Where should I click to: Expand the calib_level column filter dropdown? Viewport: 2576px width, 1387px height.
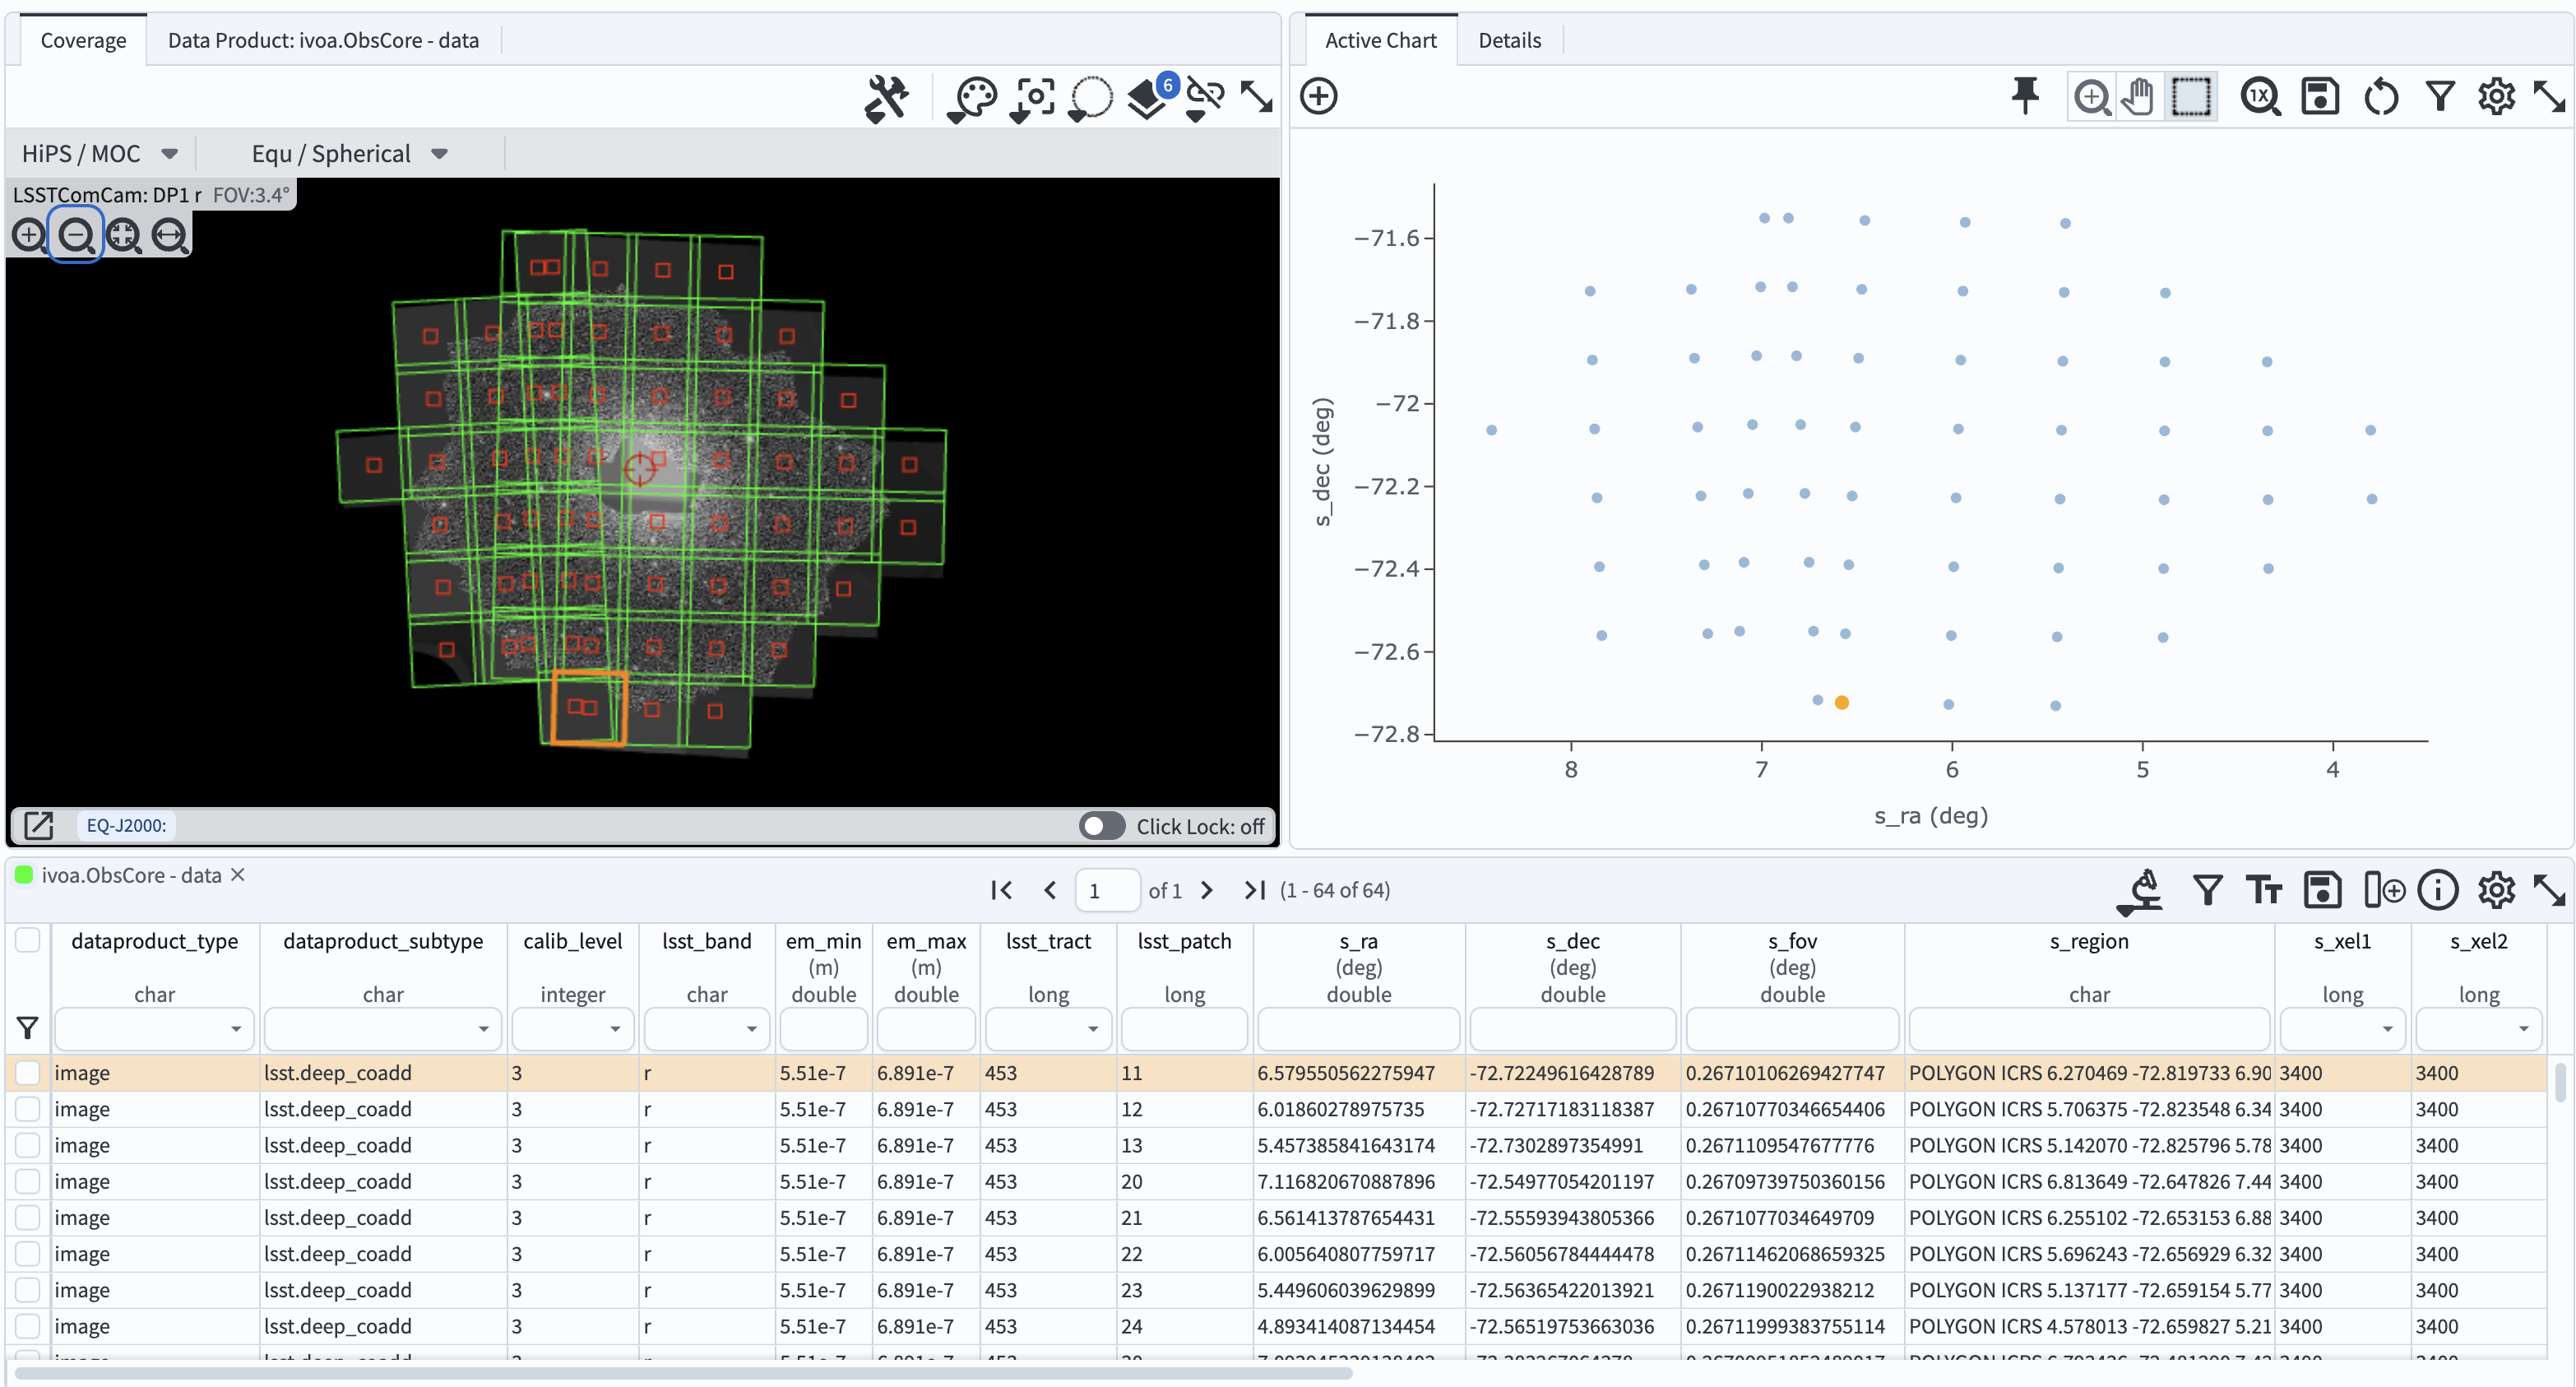click(615, 1029)
